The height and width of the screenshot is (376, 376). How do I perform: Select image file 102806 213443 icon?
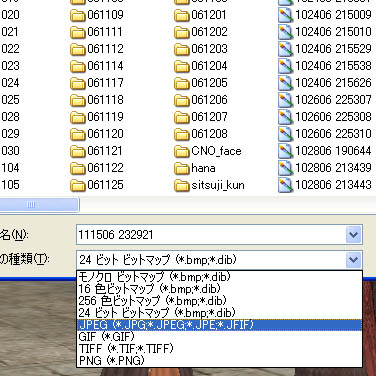[285, 185]
